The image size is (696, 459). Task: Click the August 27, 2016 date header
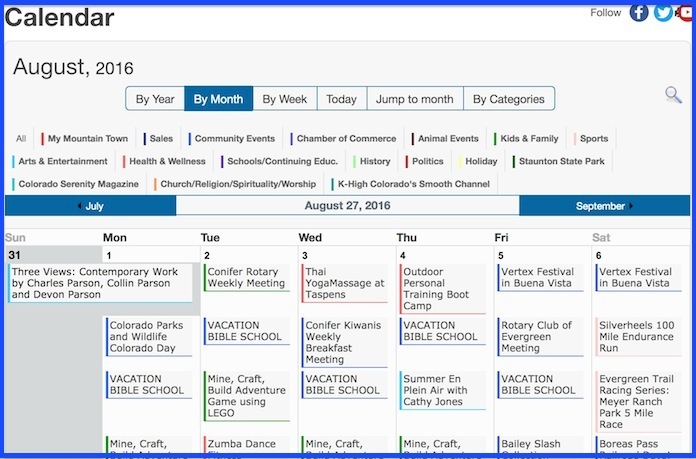click(x=347, y=206)
